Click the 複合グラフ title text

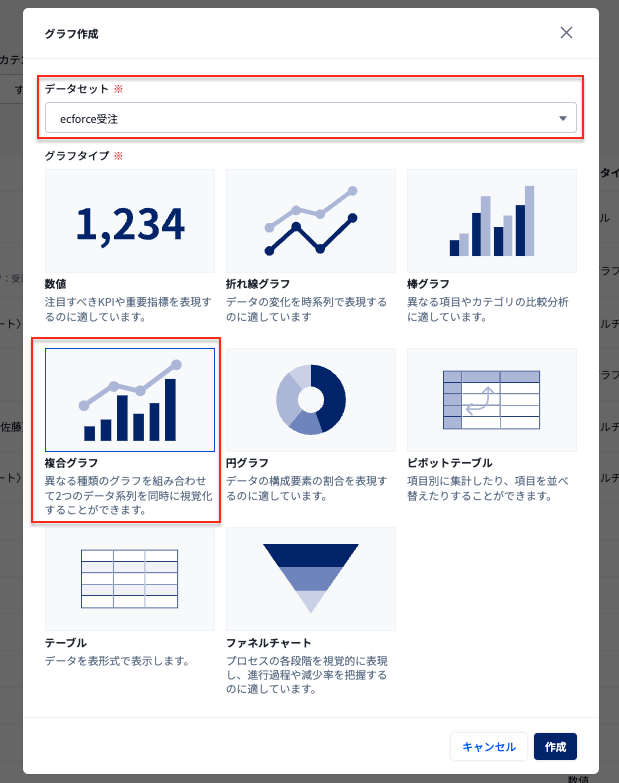pyautogui.click(x=71, y=463)
